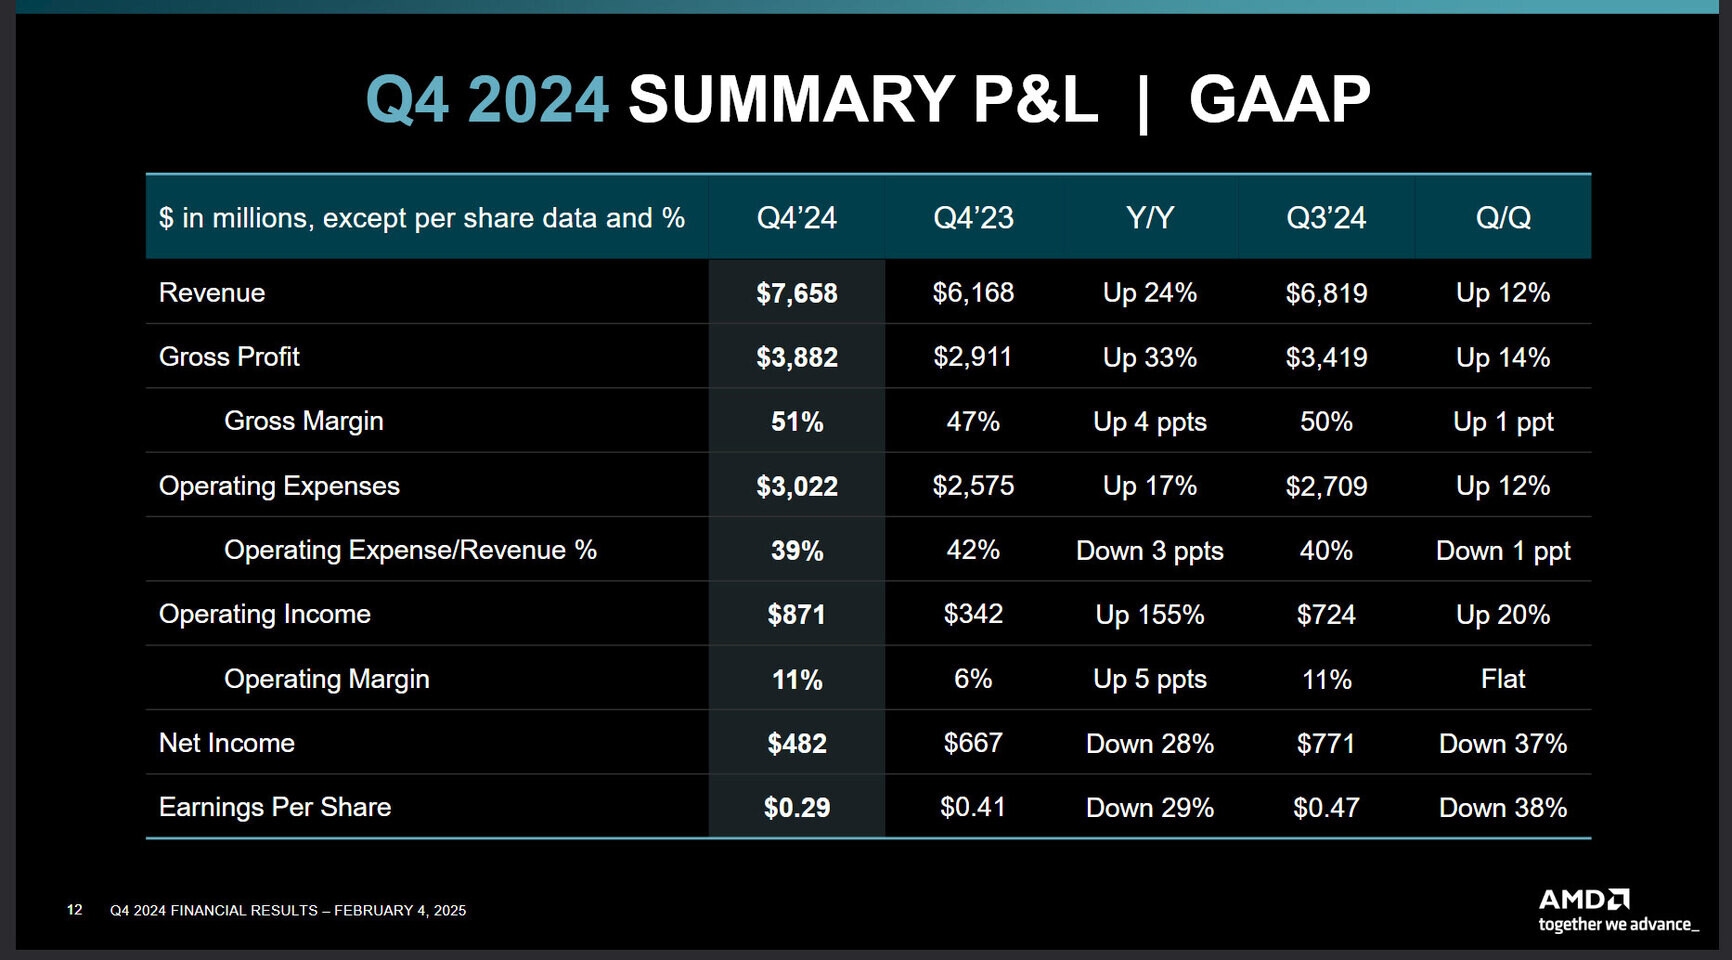Select the 'Up 33%' gross profit cell

1150,357
